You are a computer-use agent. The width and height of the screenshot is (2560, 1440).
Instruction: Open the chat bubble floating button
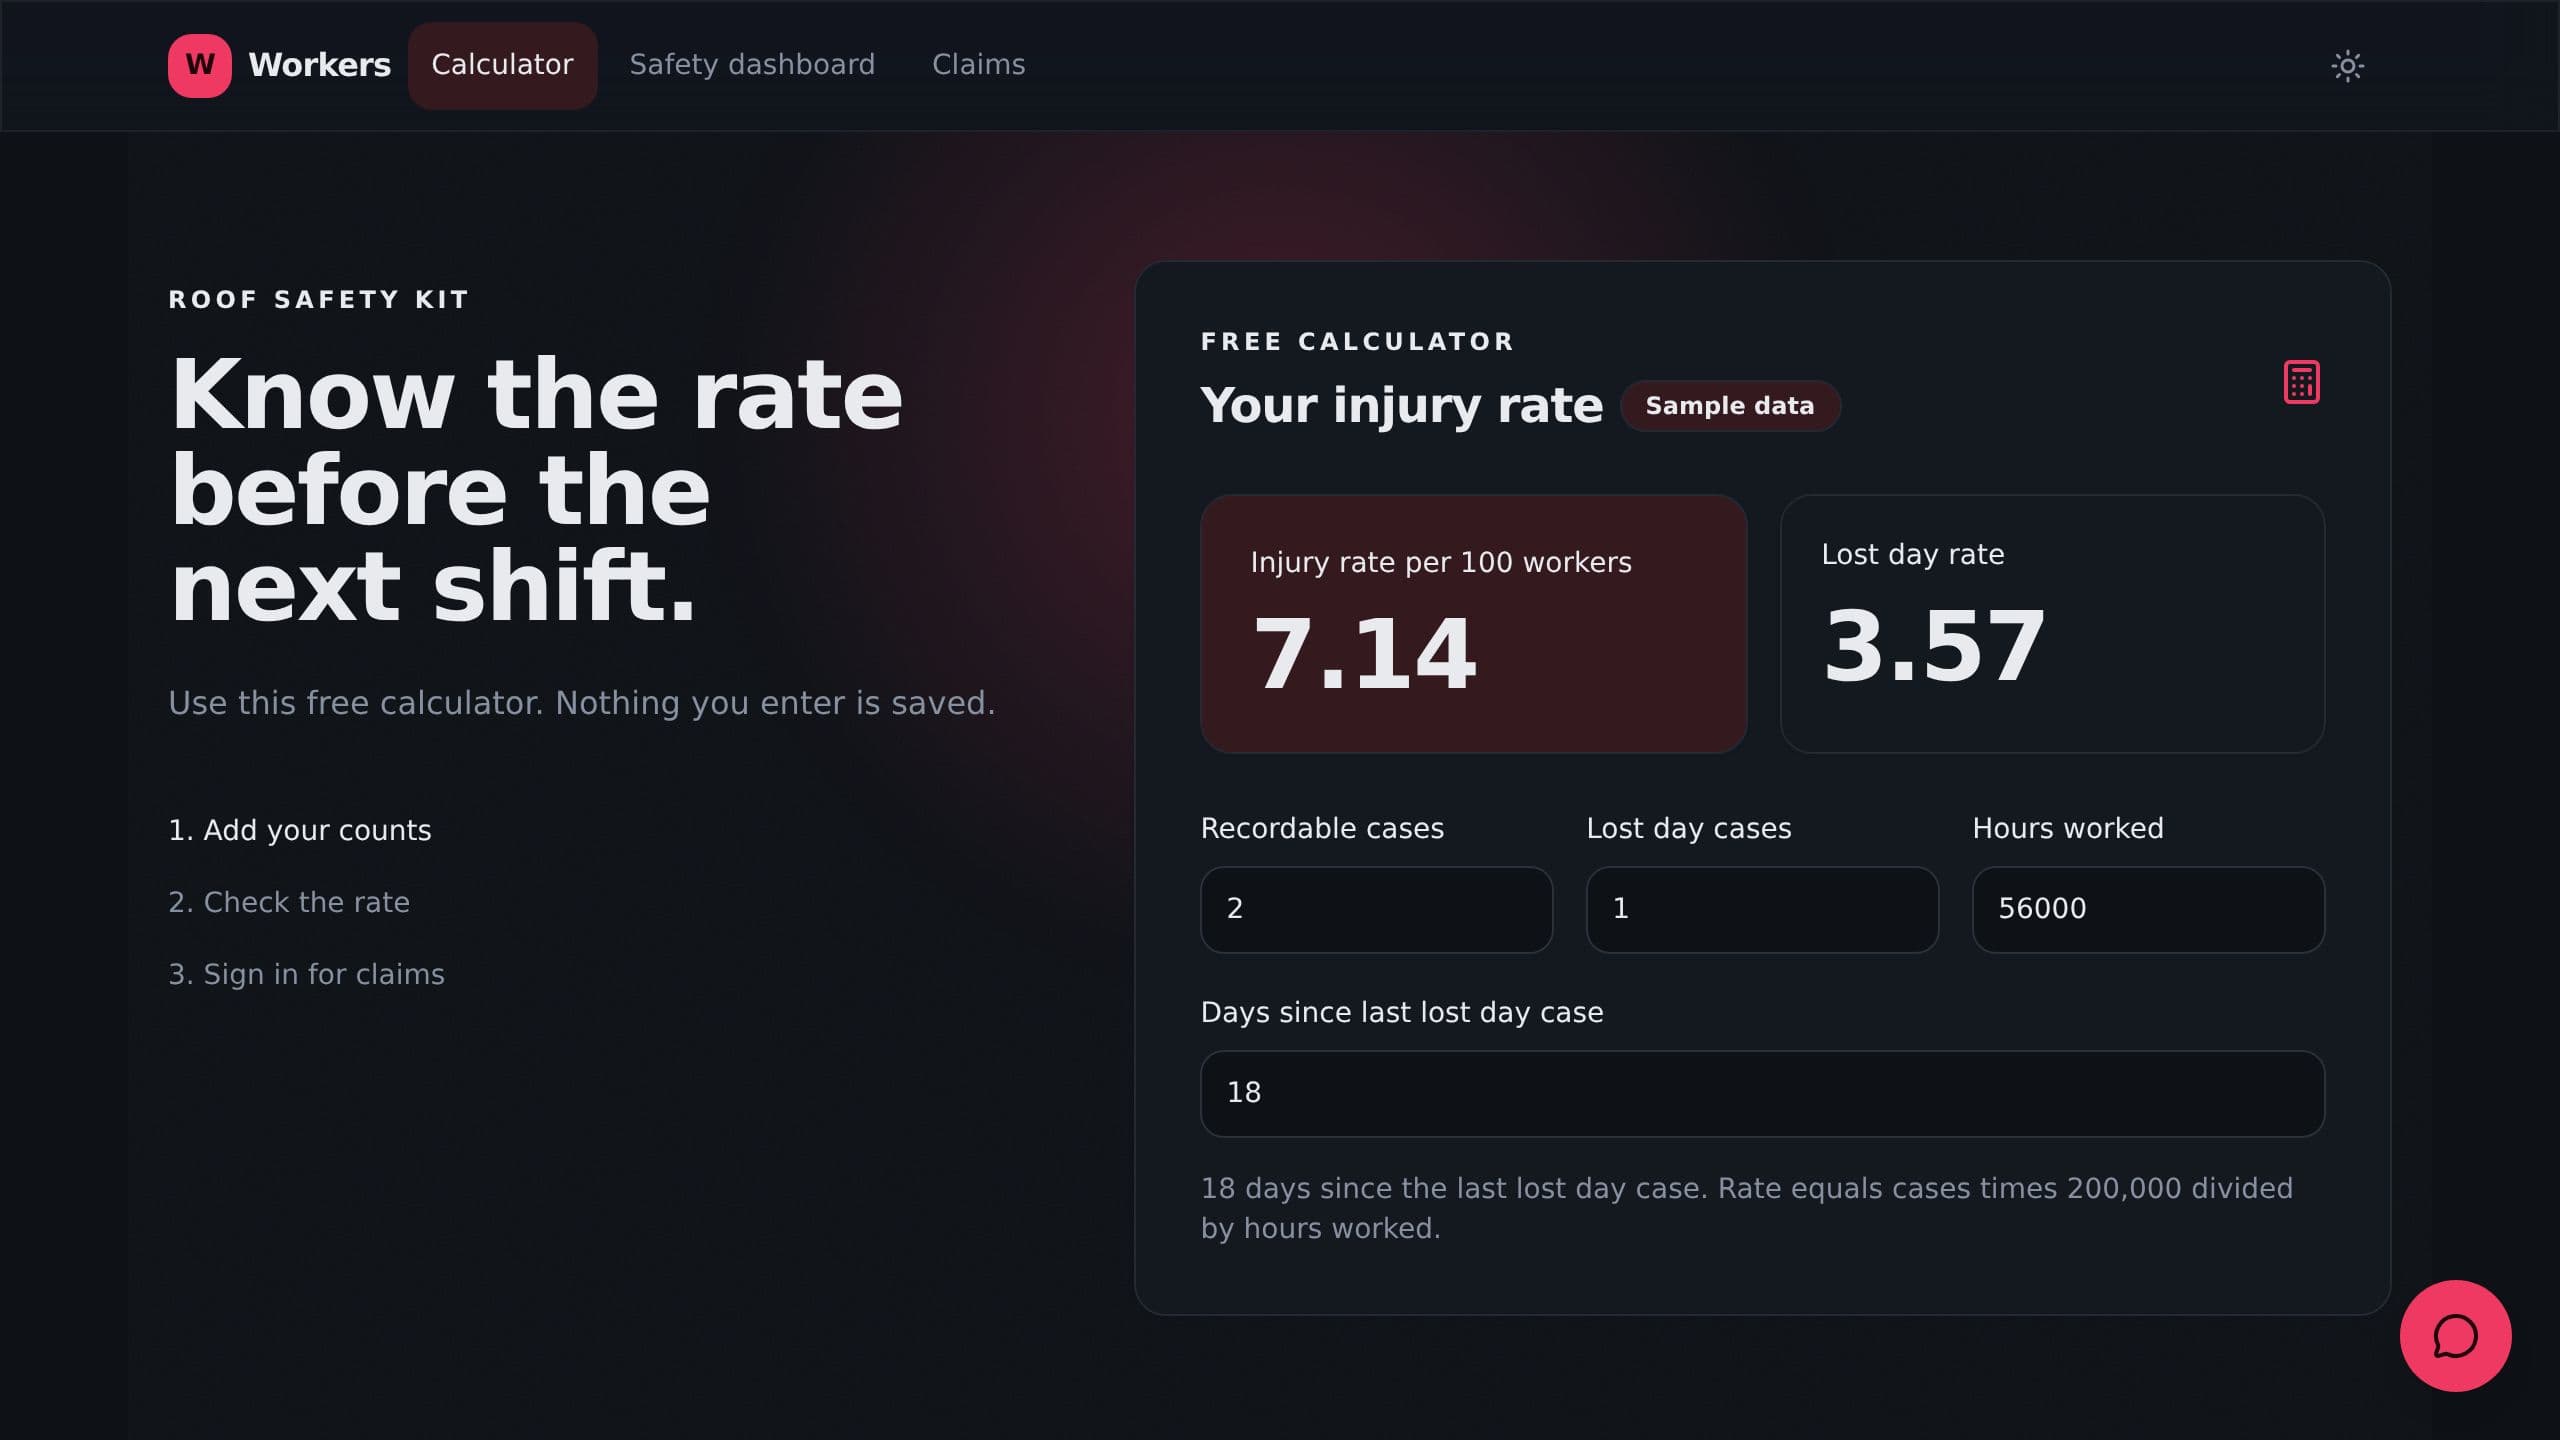(x=2455, y=1336)
